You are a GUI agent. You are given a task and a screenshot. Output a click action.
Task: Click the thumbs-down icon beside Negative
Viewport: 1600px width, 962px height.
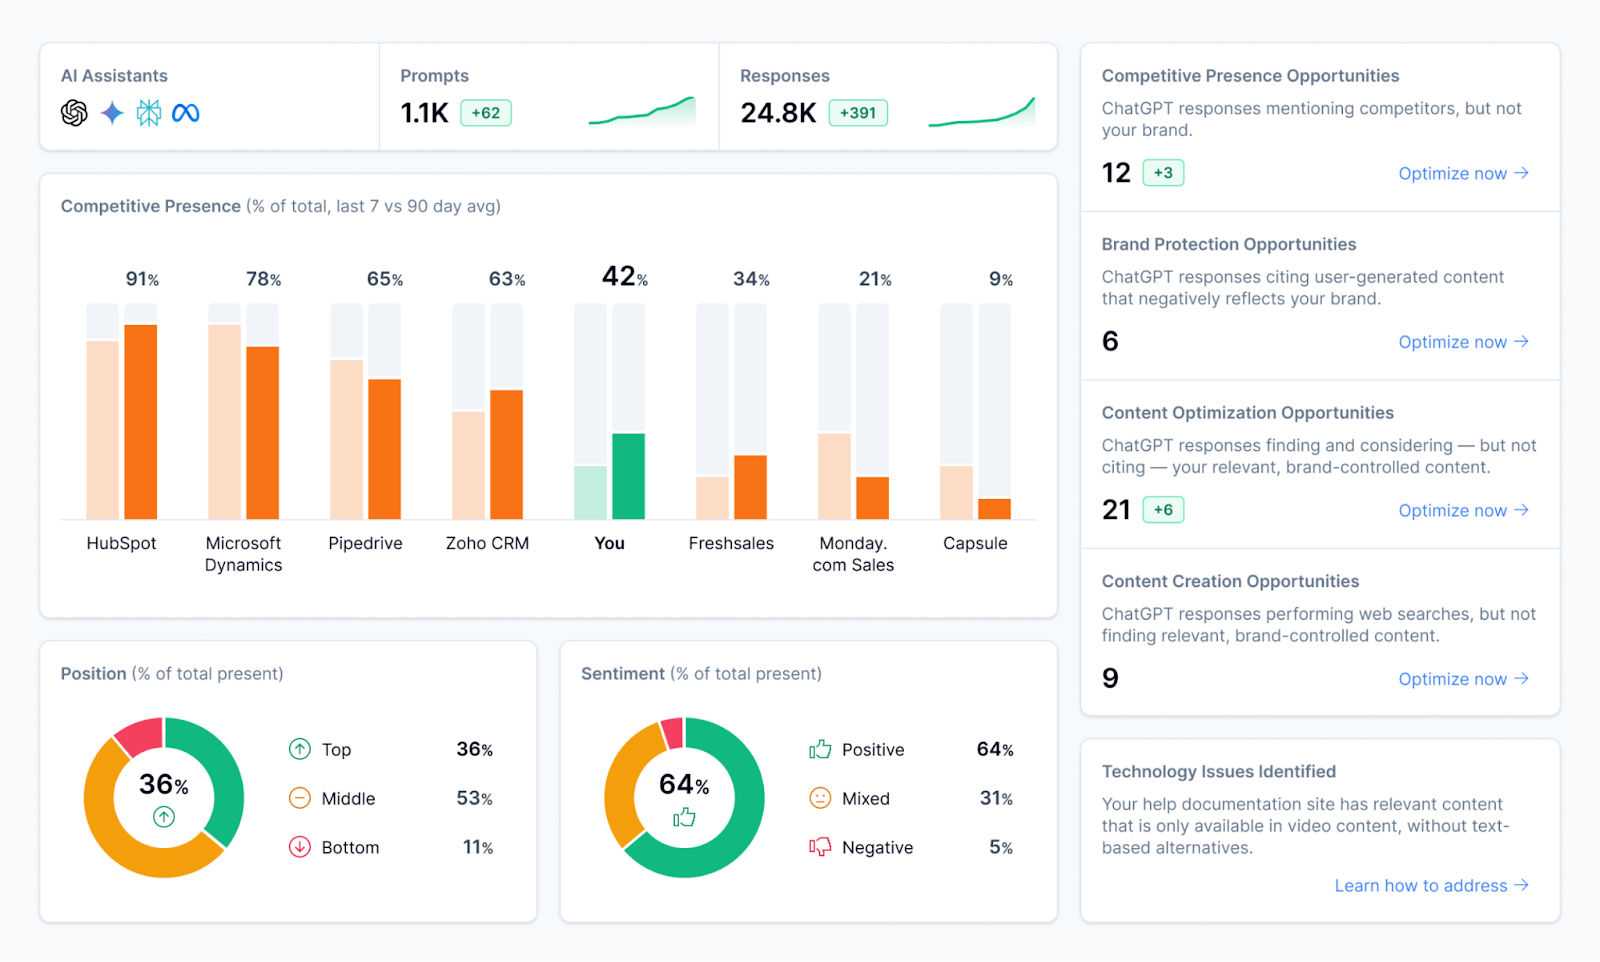click(820, 847)
